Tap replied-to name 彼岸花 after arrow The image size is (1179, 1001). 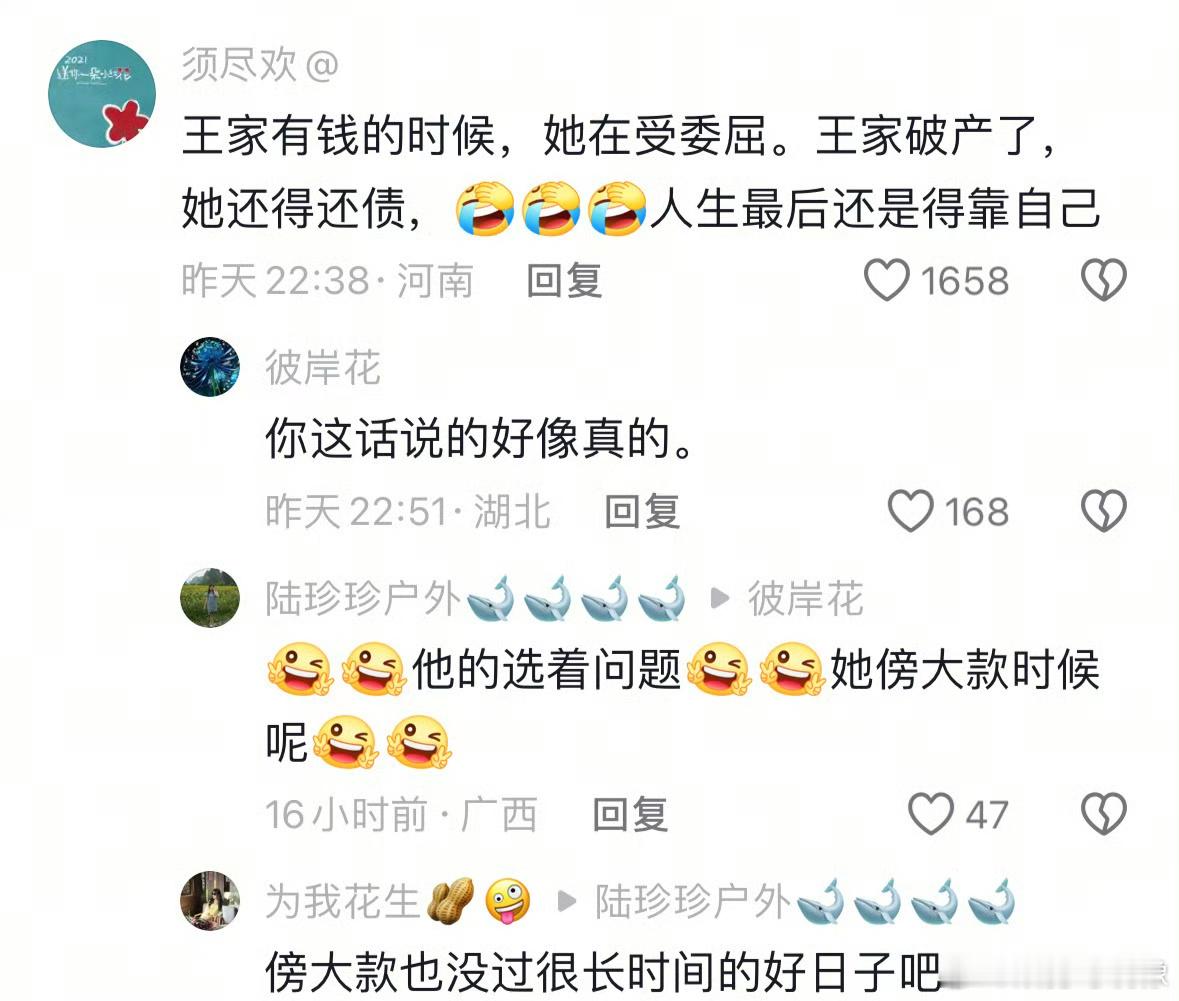[805, 599]
